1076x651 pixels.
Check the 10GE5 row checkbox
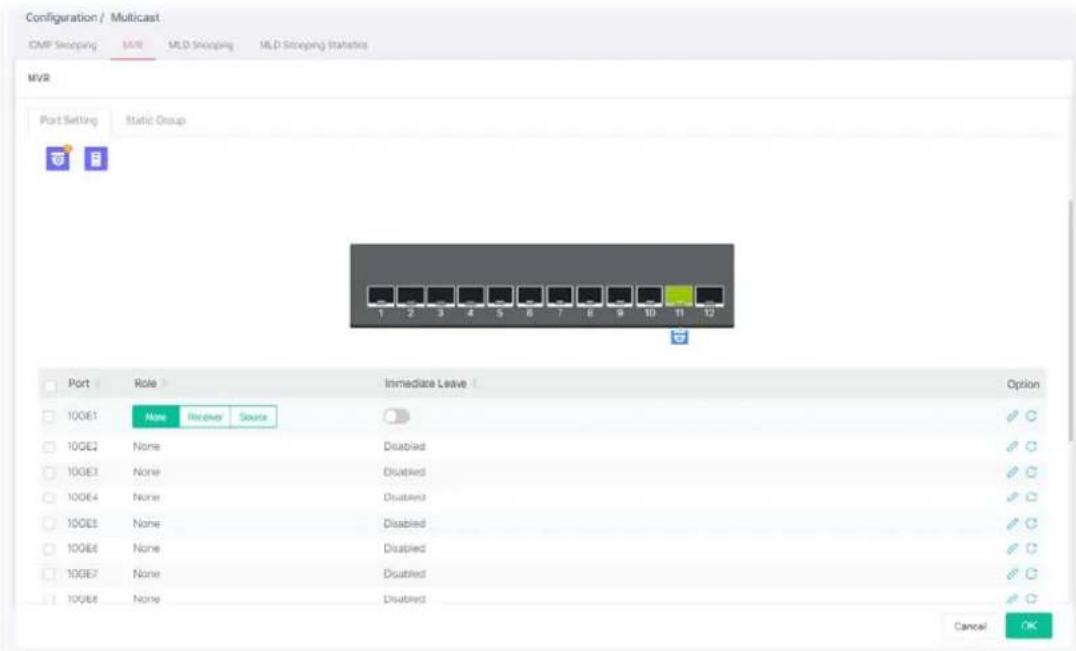click(49, 524)
